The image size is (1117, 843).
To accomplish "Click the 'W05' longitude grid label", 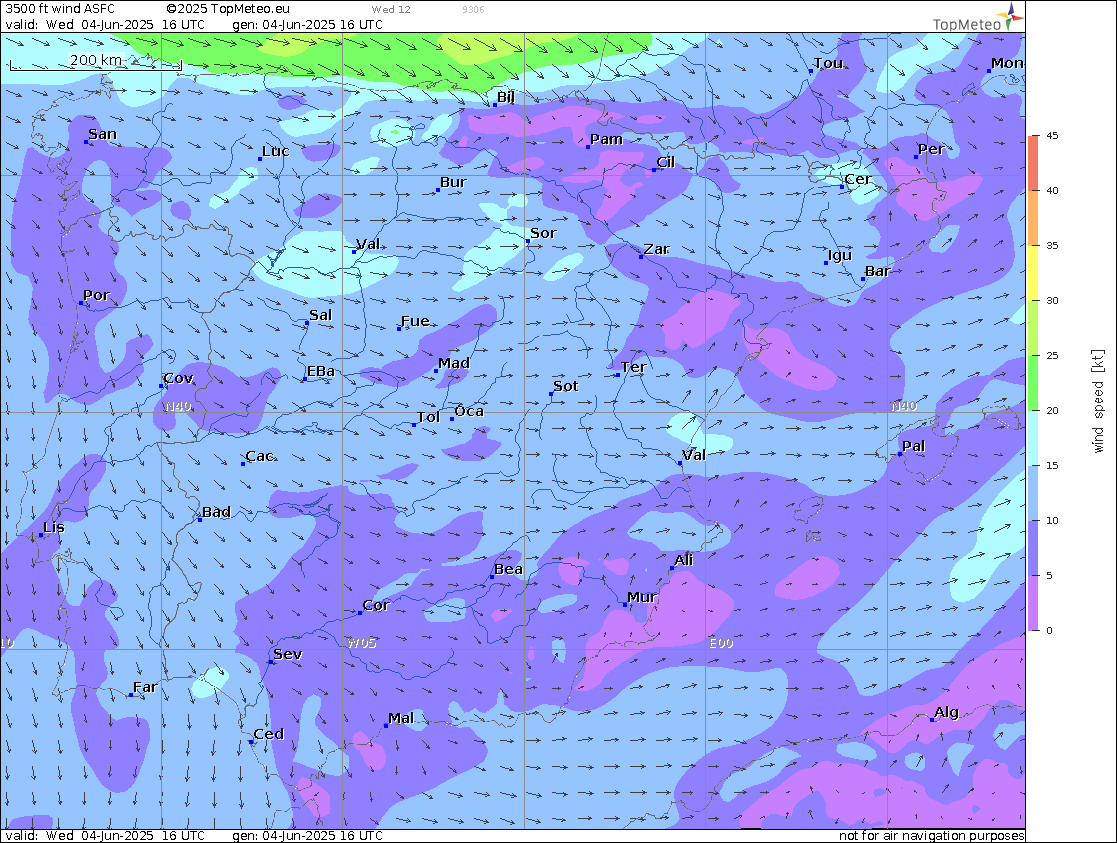I will click(x=361, y=643).
